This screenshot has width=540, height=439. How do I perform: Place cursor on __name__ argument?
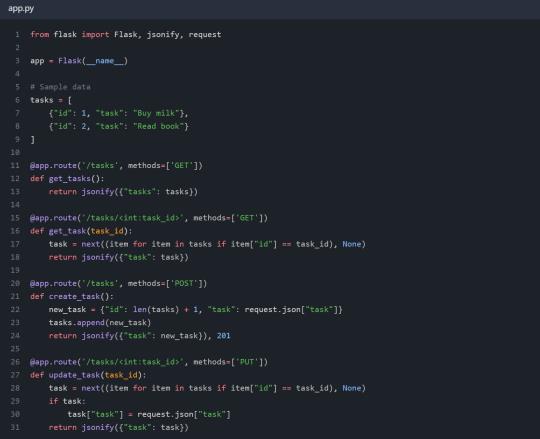(105, 61)
